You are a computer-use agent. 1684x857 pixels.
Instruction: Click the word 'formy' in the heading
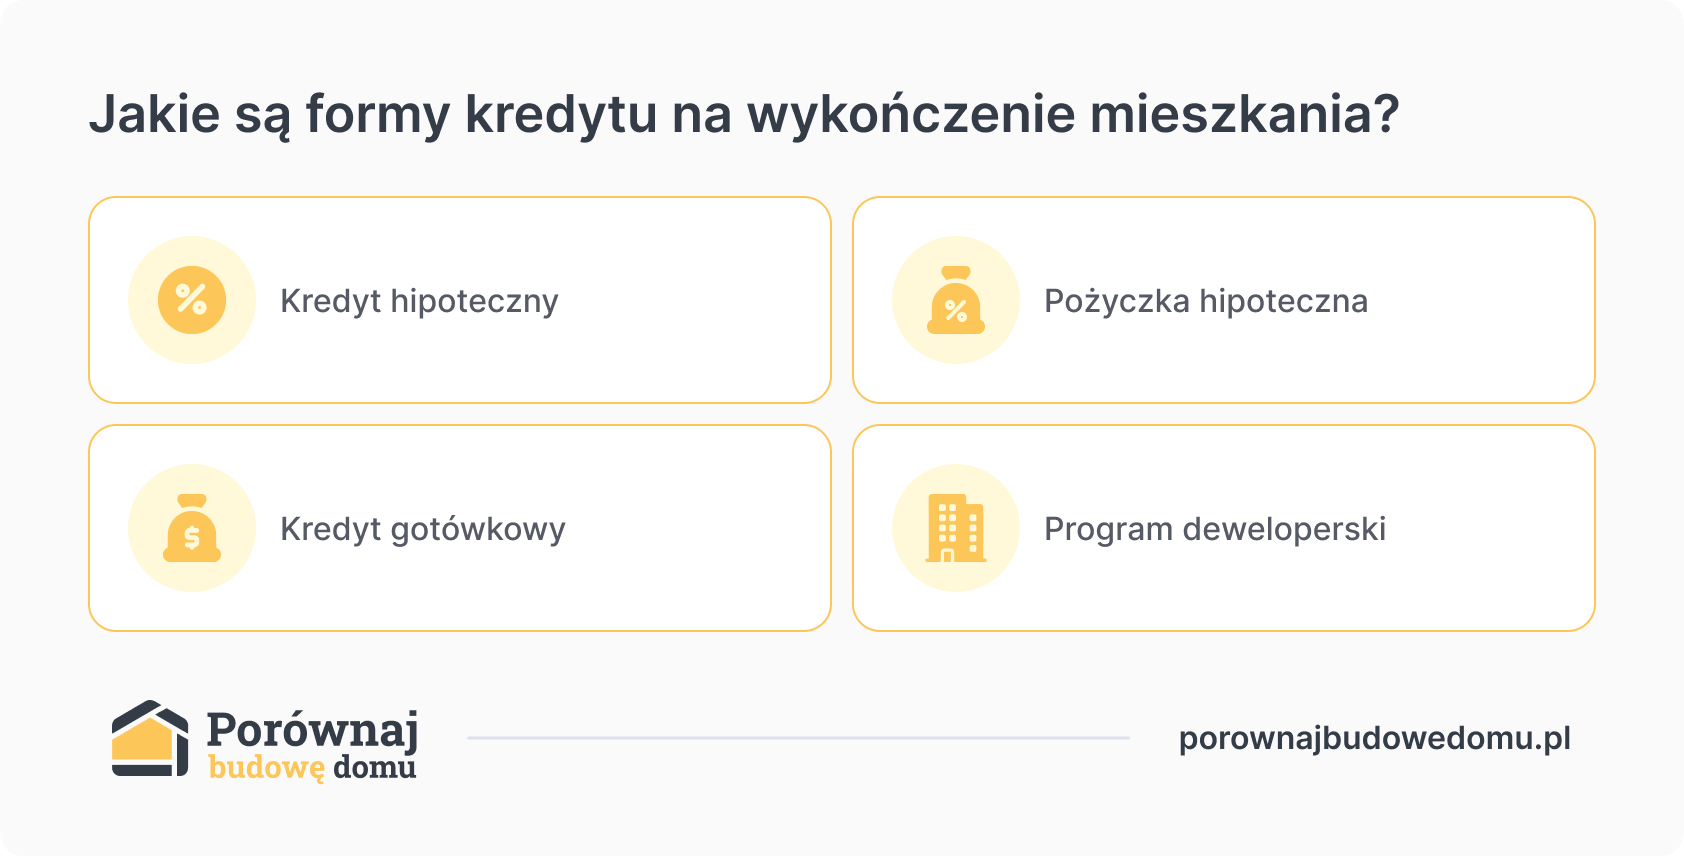coord(378,114)
